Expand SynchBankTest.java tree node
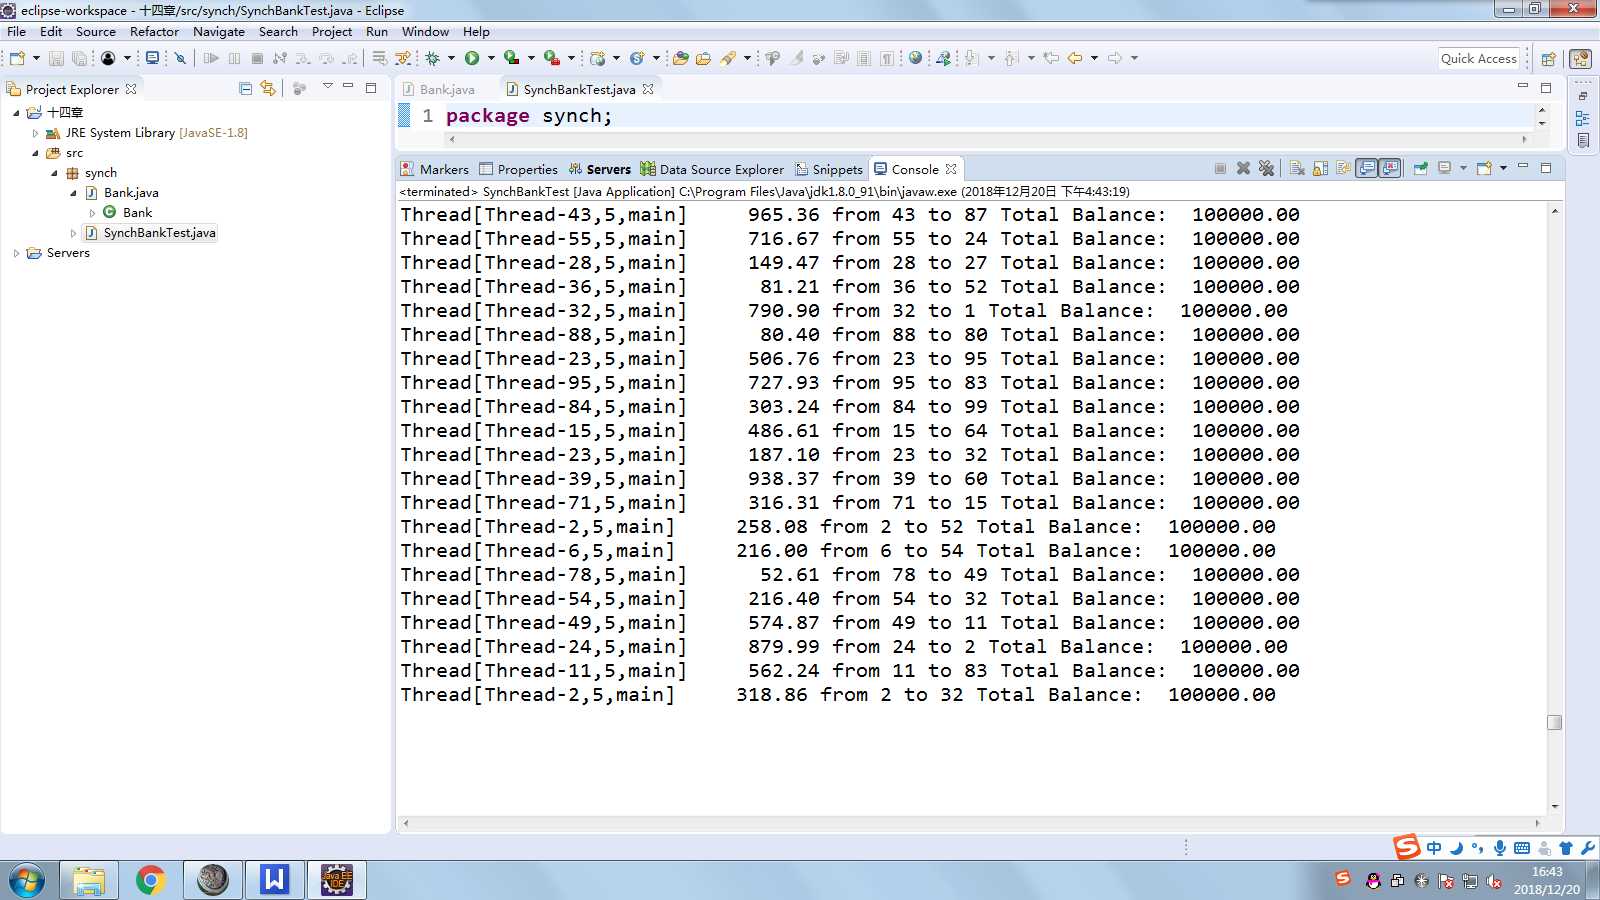The image size is (1600, 900). 73,233
